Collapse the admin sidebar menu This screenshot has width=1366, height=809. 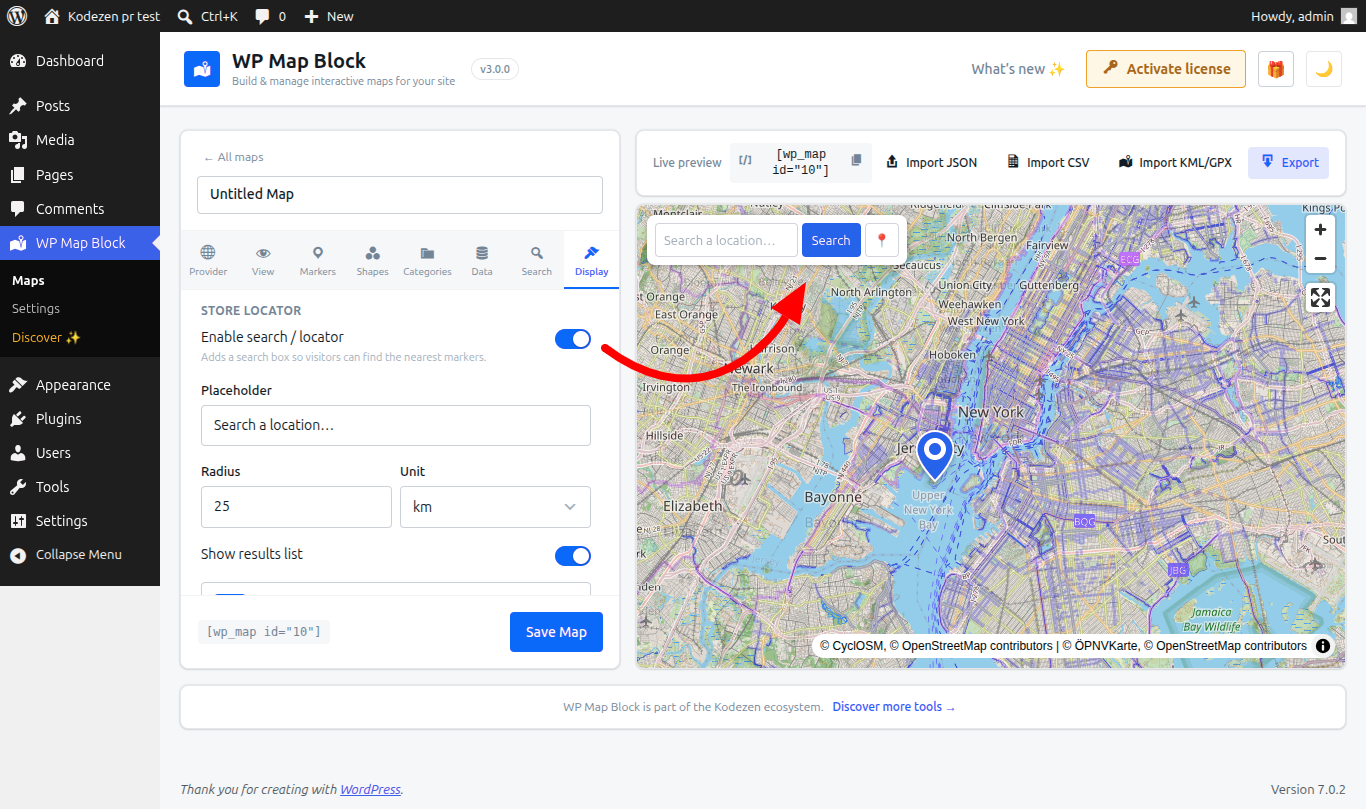coord(80,555)
